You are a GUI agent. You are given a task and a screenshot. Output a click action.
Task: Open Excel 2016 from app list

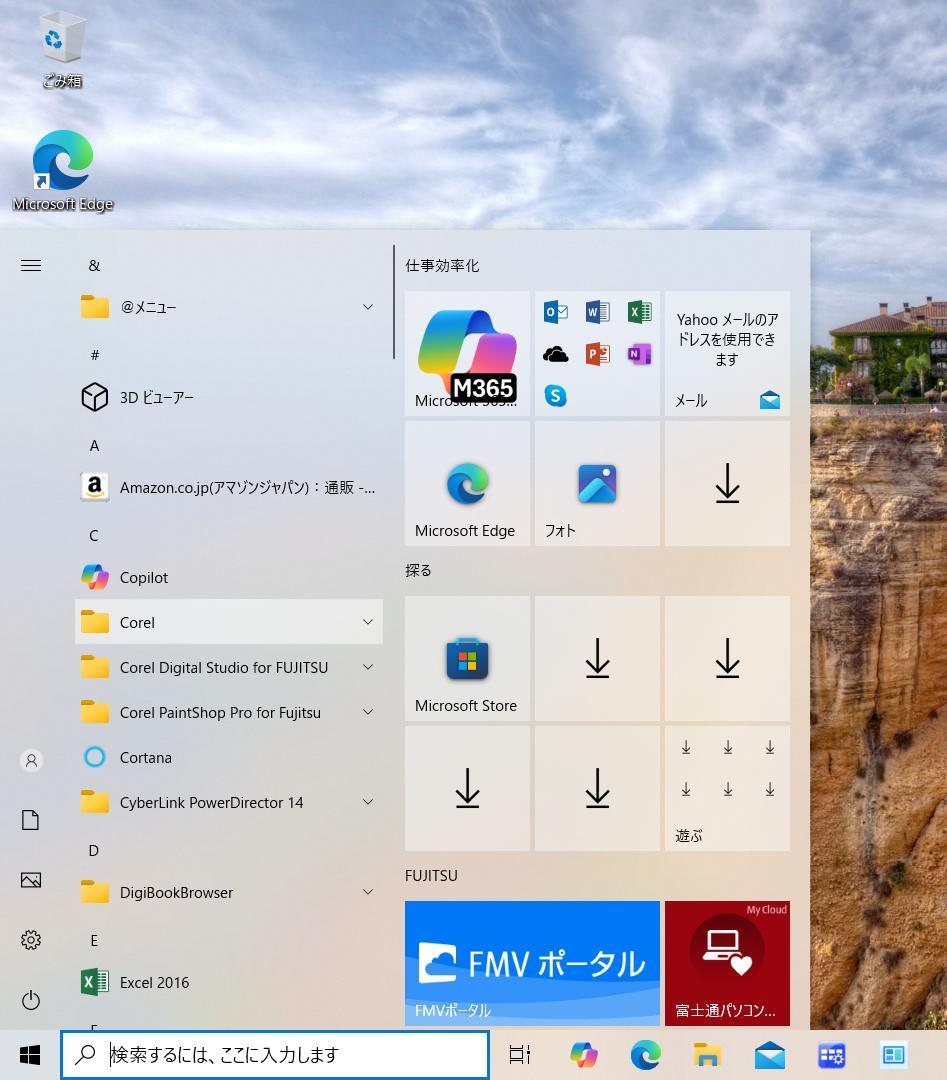(229, 982)
